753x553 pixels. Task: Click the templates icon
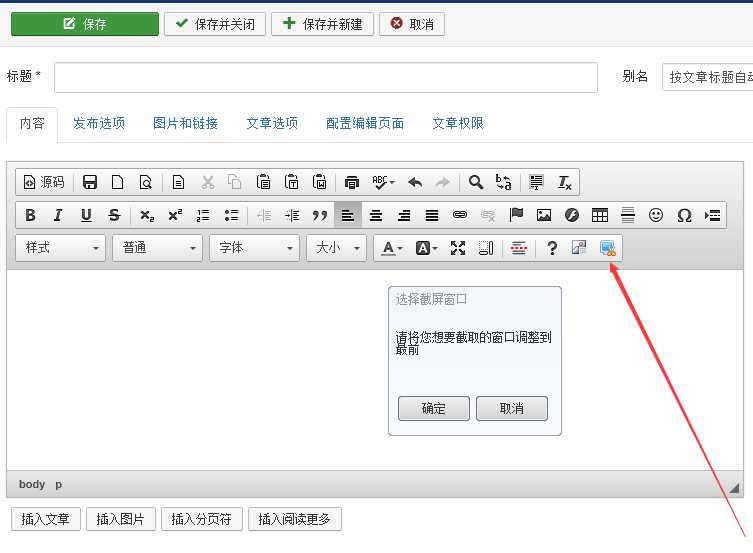point(178,182)
